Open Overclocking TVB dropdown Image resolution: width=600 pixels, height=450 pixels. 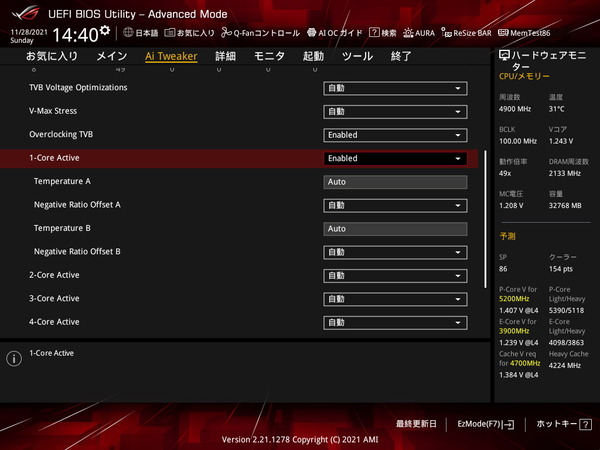click(395, 135)
